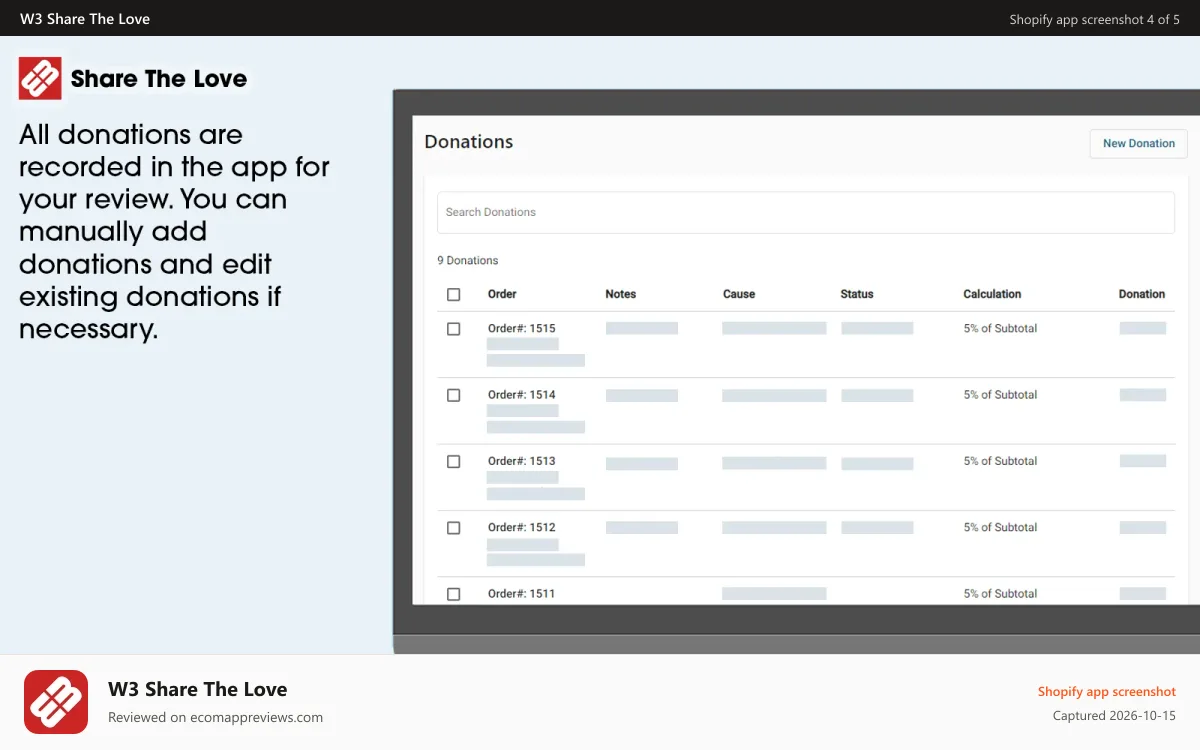This screenshot has width=1200, height=750.
Task: Click Shopify app screenshot 4 of 5 text
Action: click(1095, 19)
